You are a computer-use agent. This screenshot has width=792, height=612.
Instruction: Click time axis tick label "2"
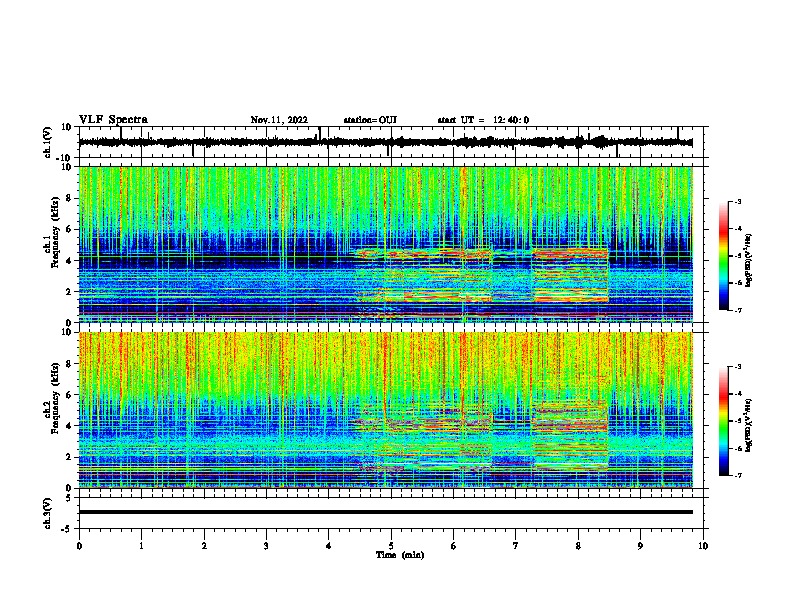coord(204,546)
